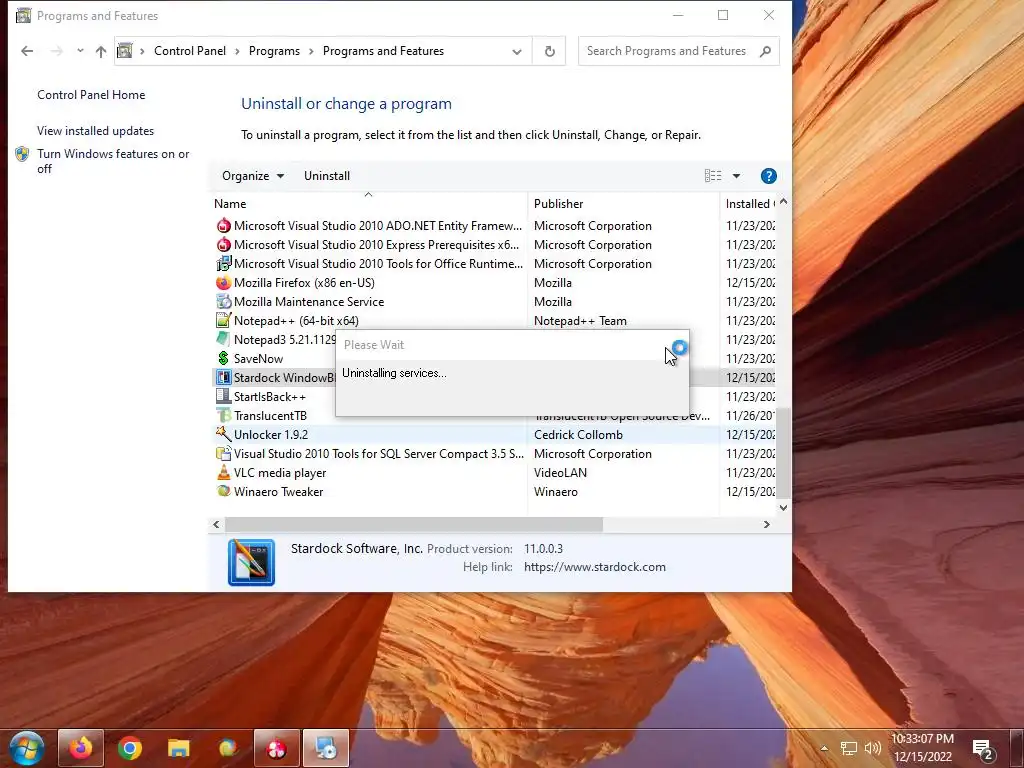Click the Stardock WindowBlinds row icon

(223, 377)
